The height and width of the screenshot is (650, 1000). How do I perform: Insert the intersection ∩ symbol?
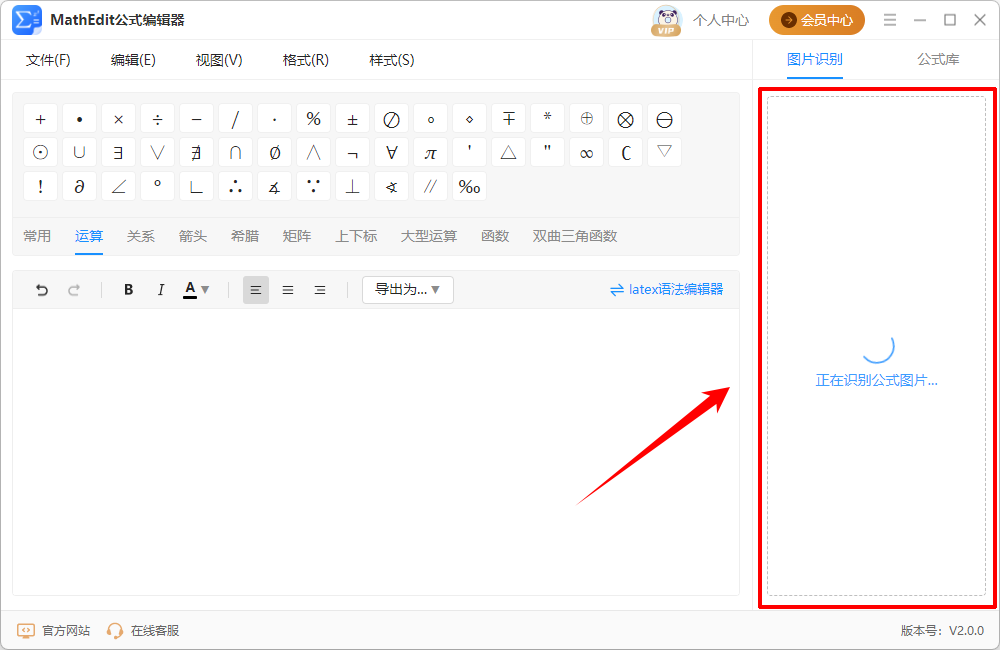pyautogui.click(x=235, y=152)
